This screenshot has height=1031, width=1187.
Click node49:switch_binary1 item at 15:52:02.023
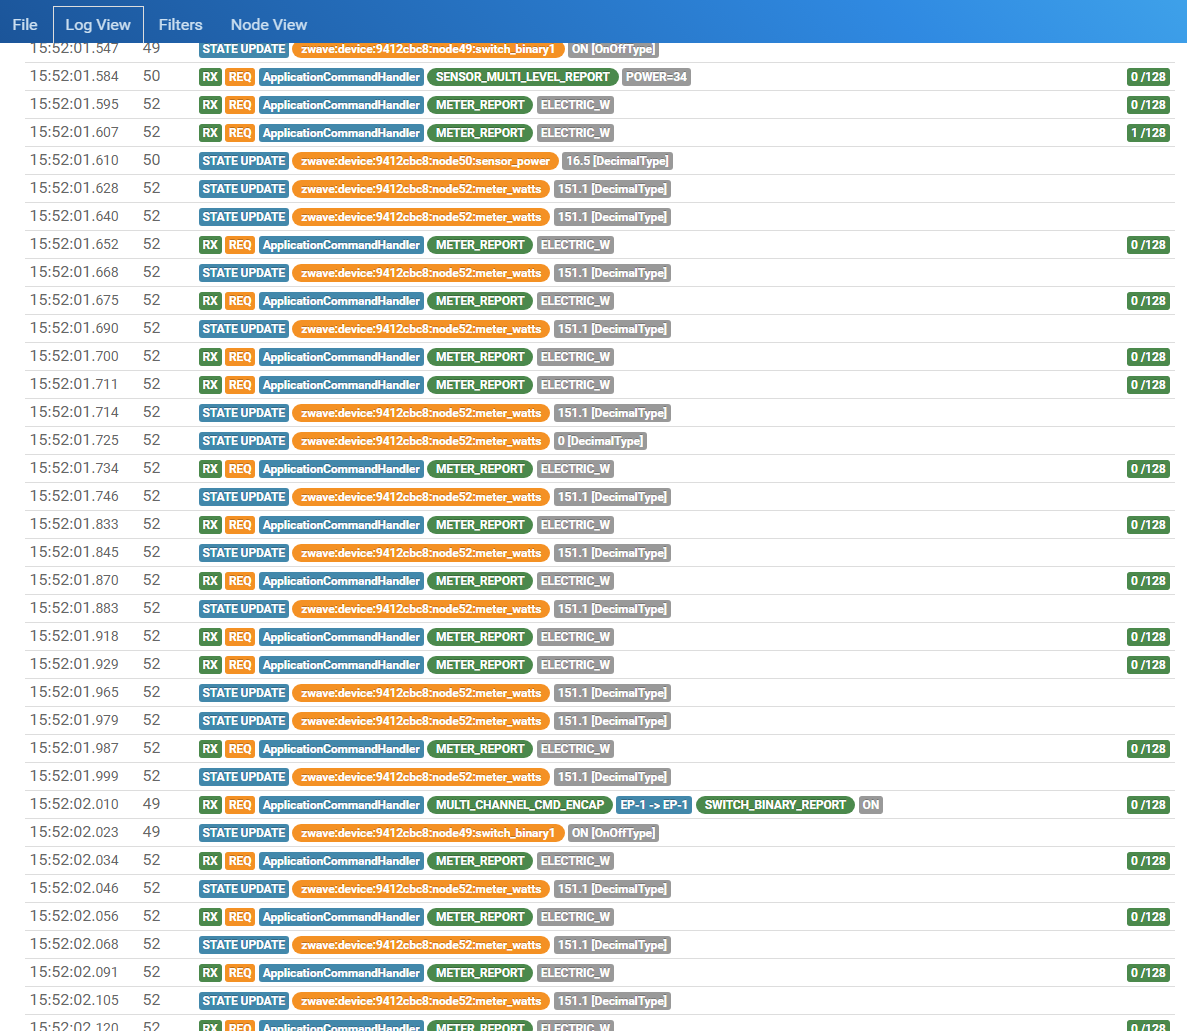(428, 833)
